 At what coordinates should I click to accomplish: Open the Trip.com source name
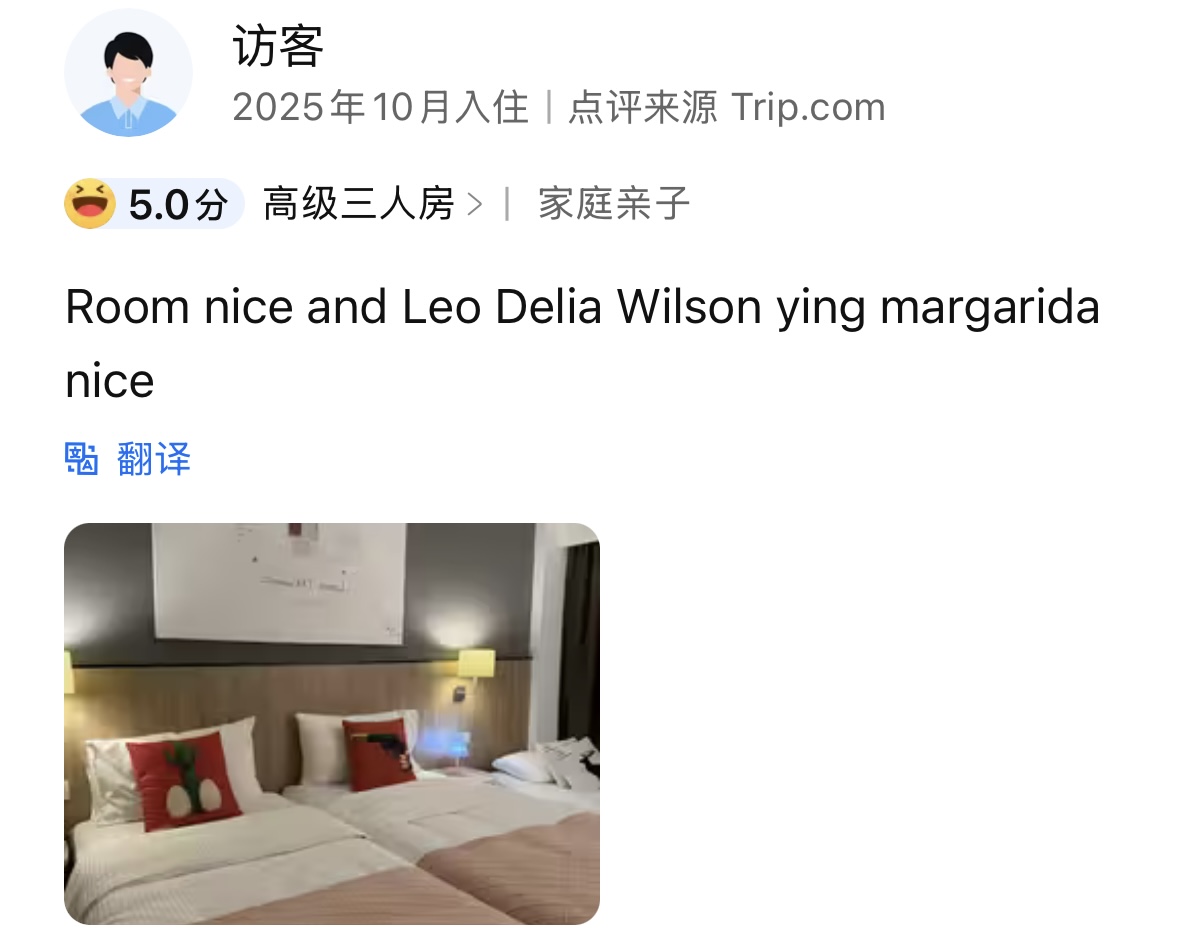click(809, 107)
